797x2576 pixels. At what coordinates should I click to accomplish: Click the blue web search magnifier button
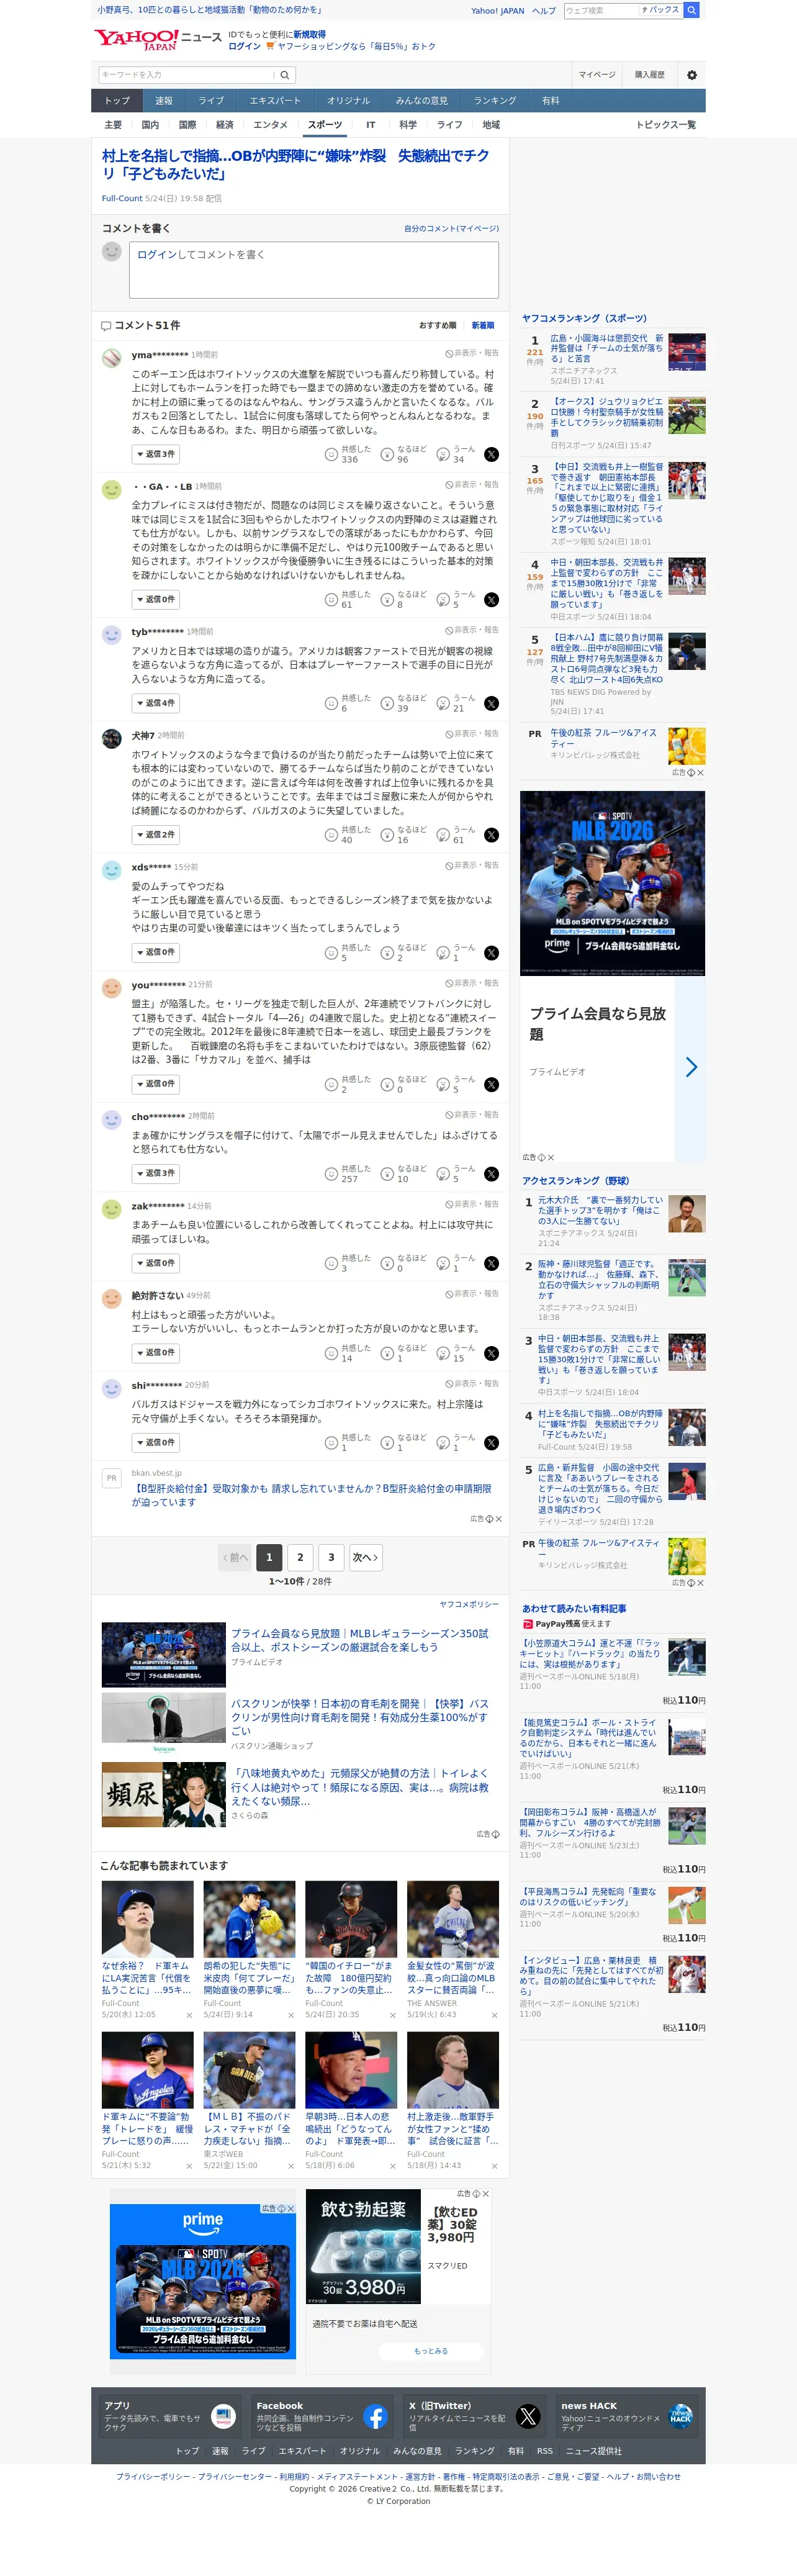click(691, 10)
